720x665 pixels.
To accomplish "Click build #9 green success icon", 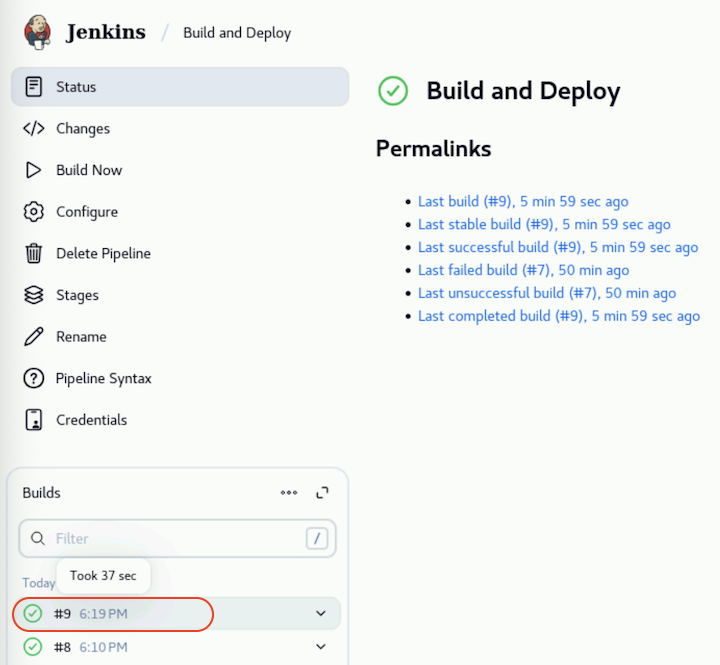I will [x=33, y=613].
